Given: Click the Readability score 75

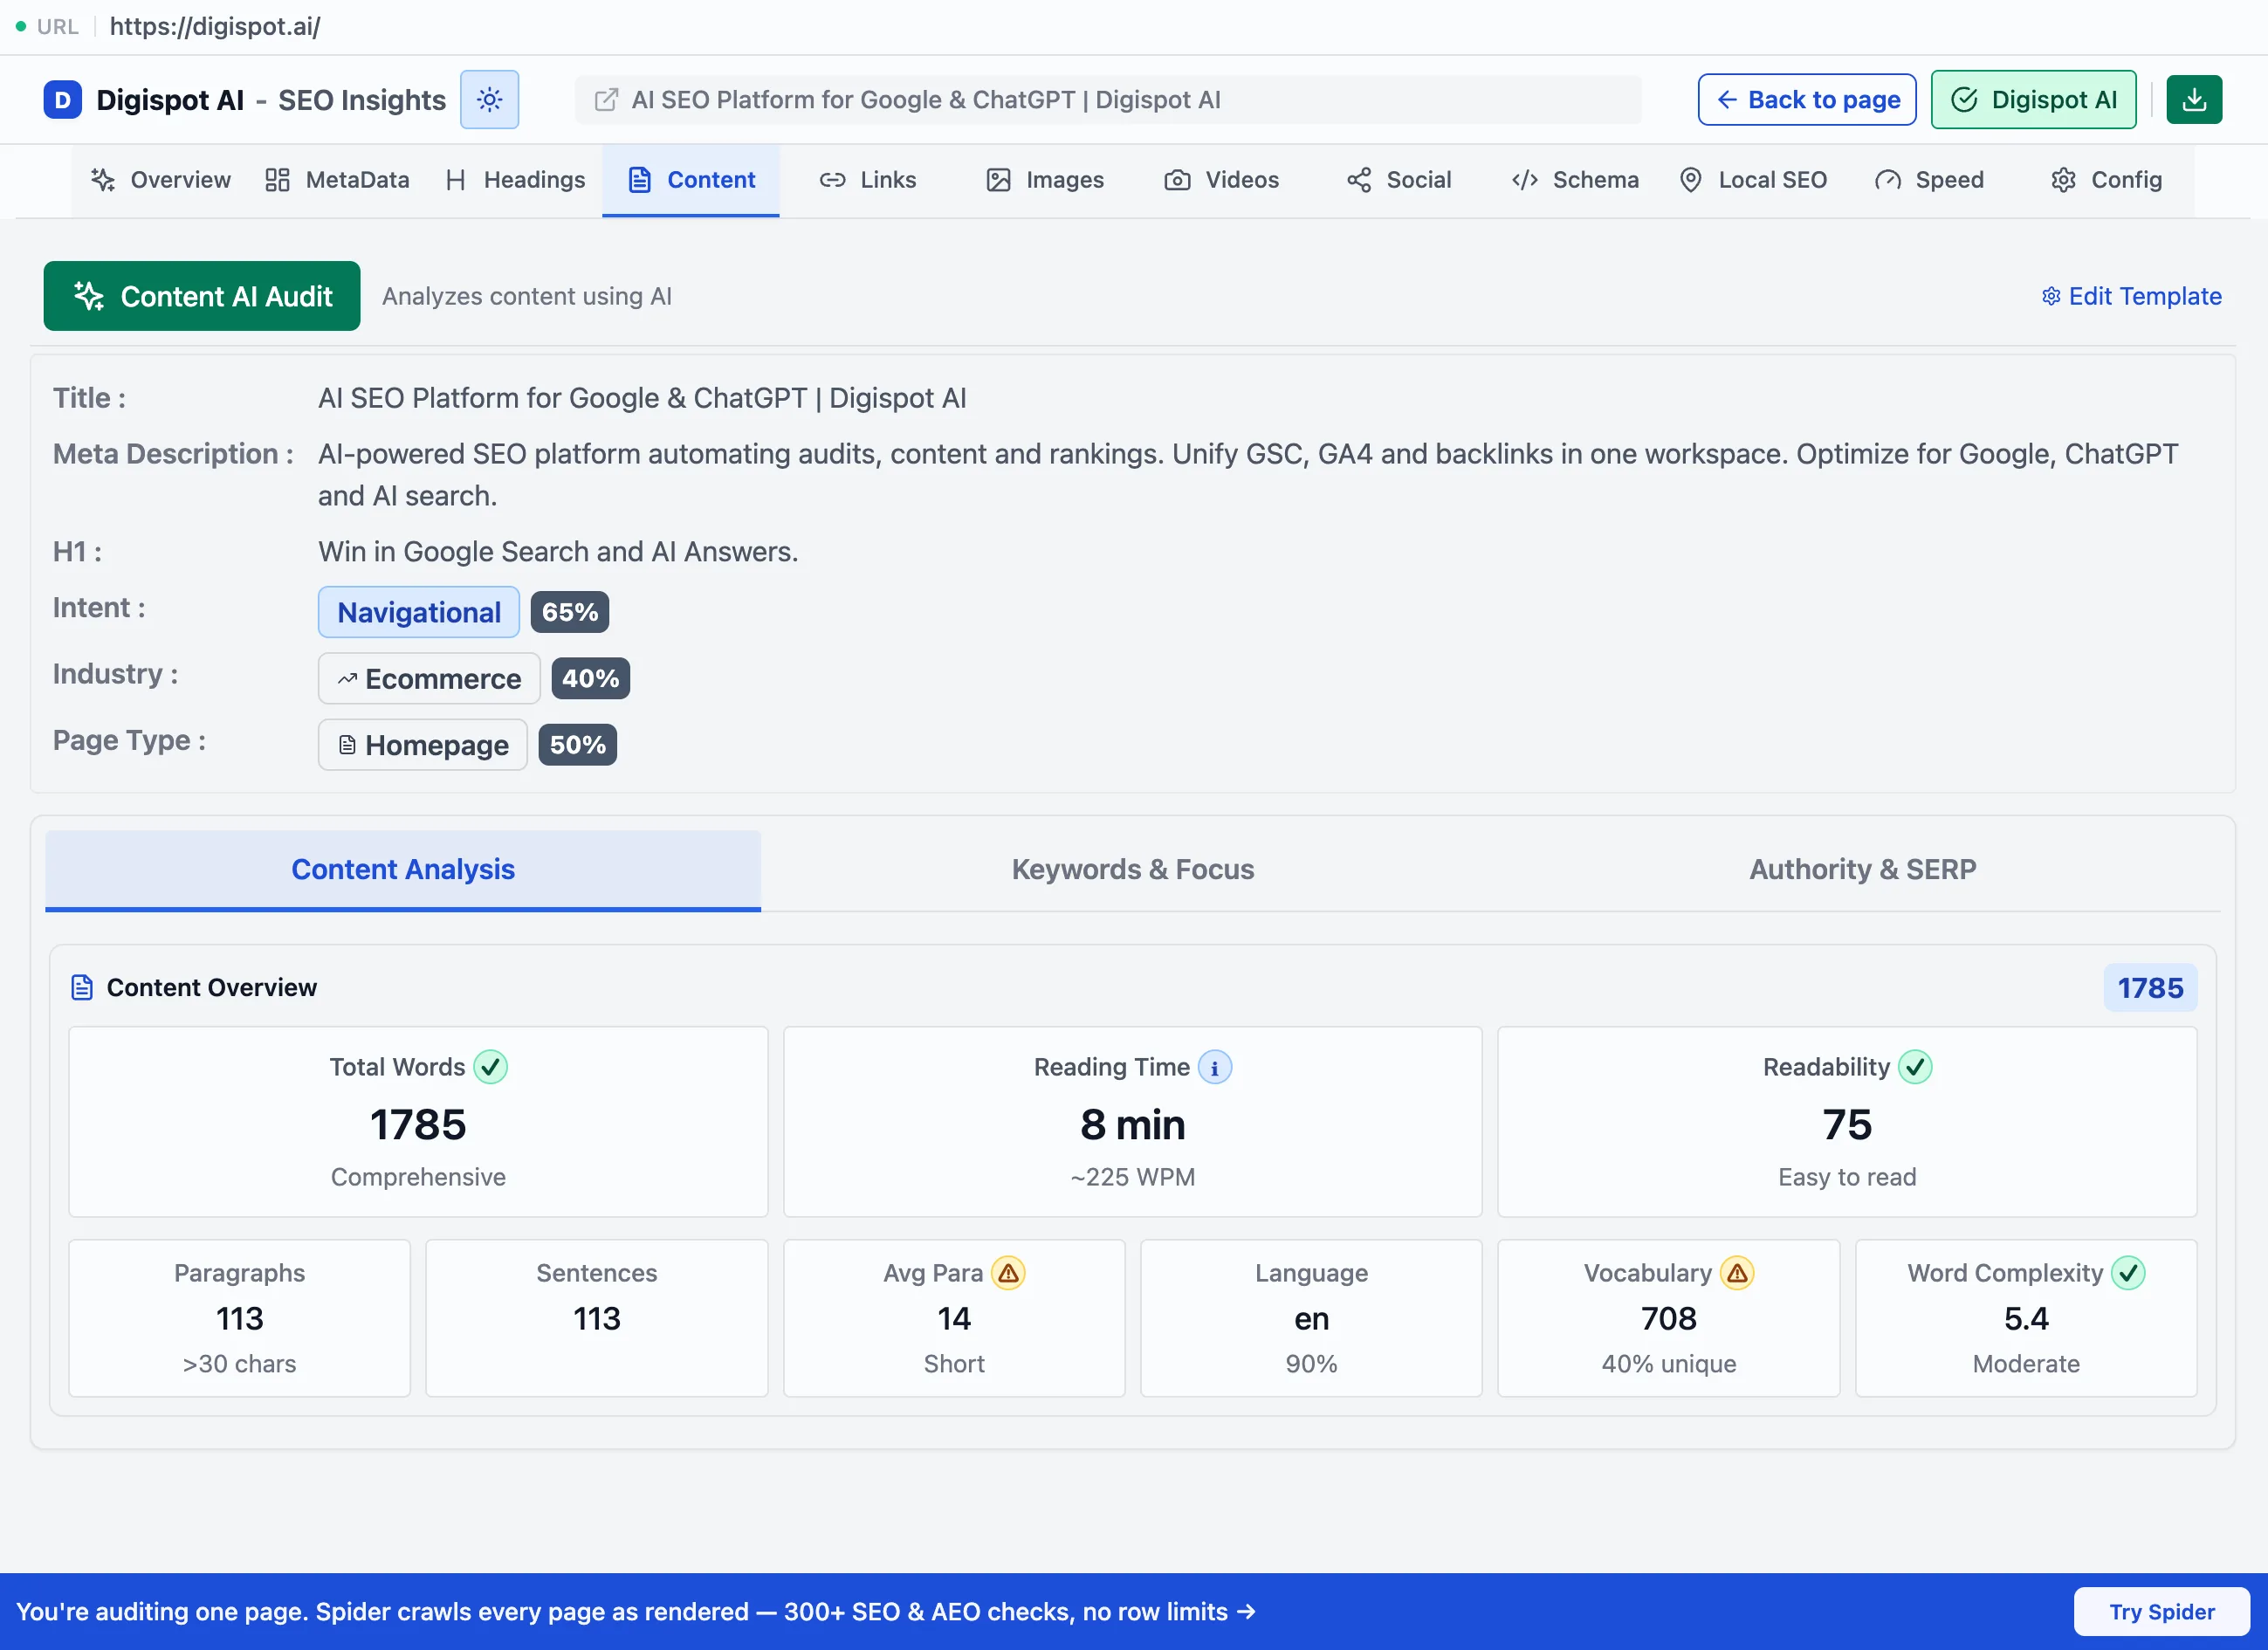Looking at the screenshot, I should point(1847,1125).
